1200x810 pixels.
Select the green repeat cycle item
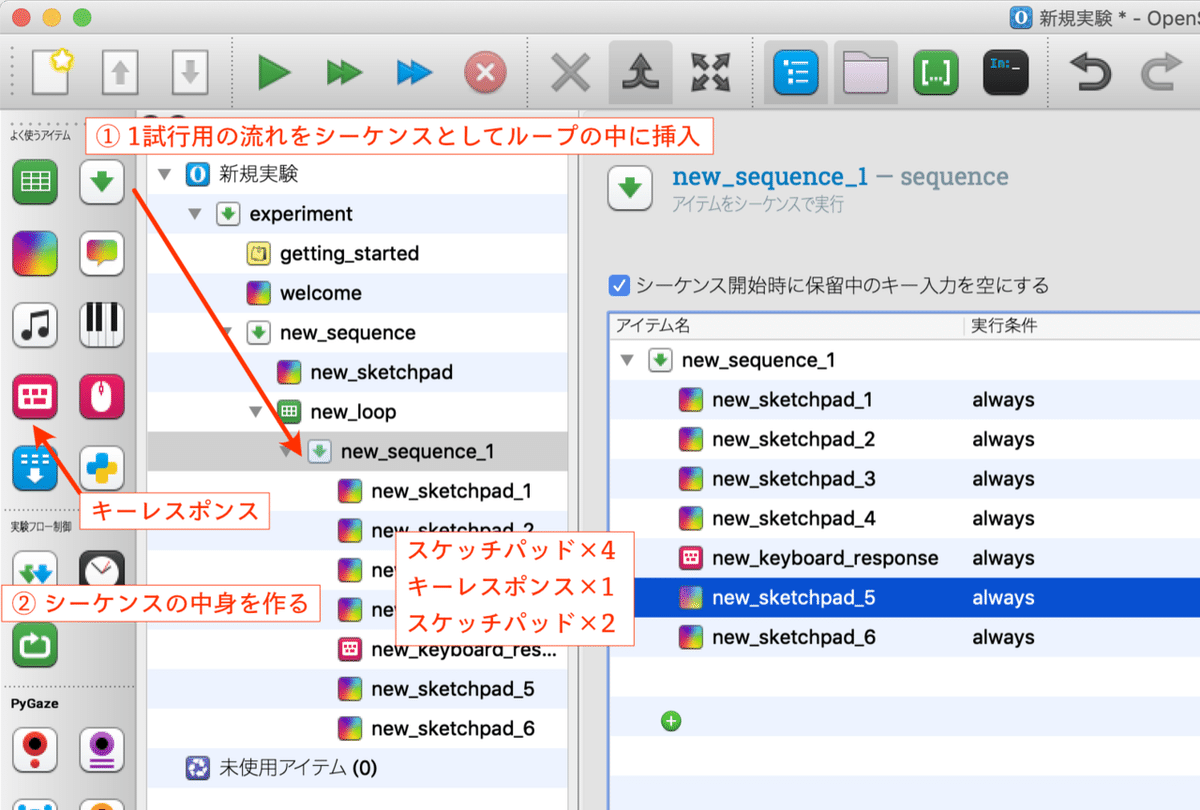point(35,643)
